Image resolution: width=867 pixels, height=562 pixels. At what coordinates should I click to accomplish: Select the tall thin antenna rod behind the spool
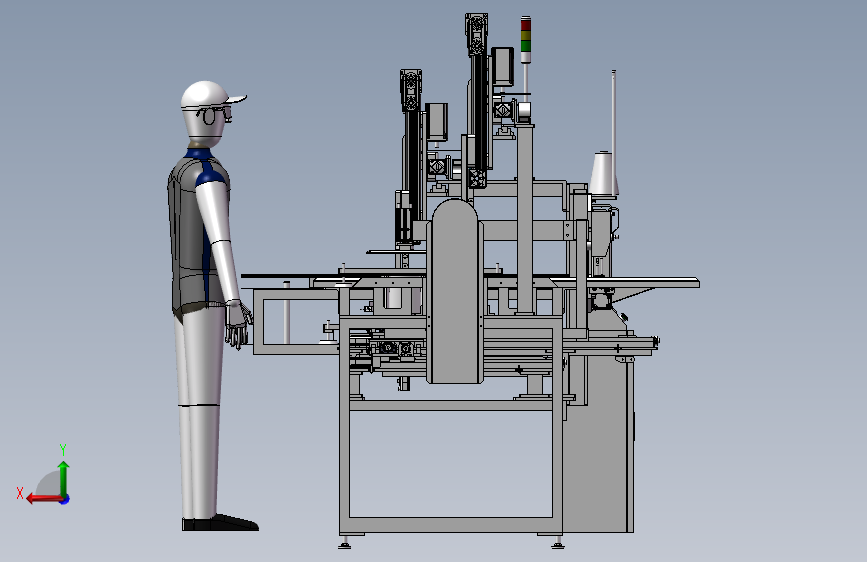pyautogui.click(x=614, y=132)
